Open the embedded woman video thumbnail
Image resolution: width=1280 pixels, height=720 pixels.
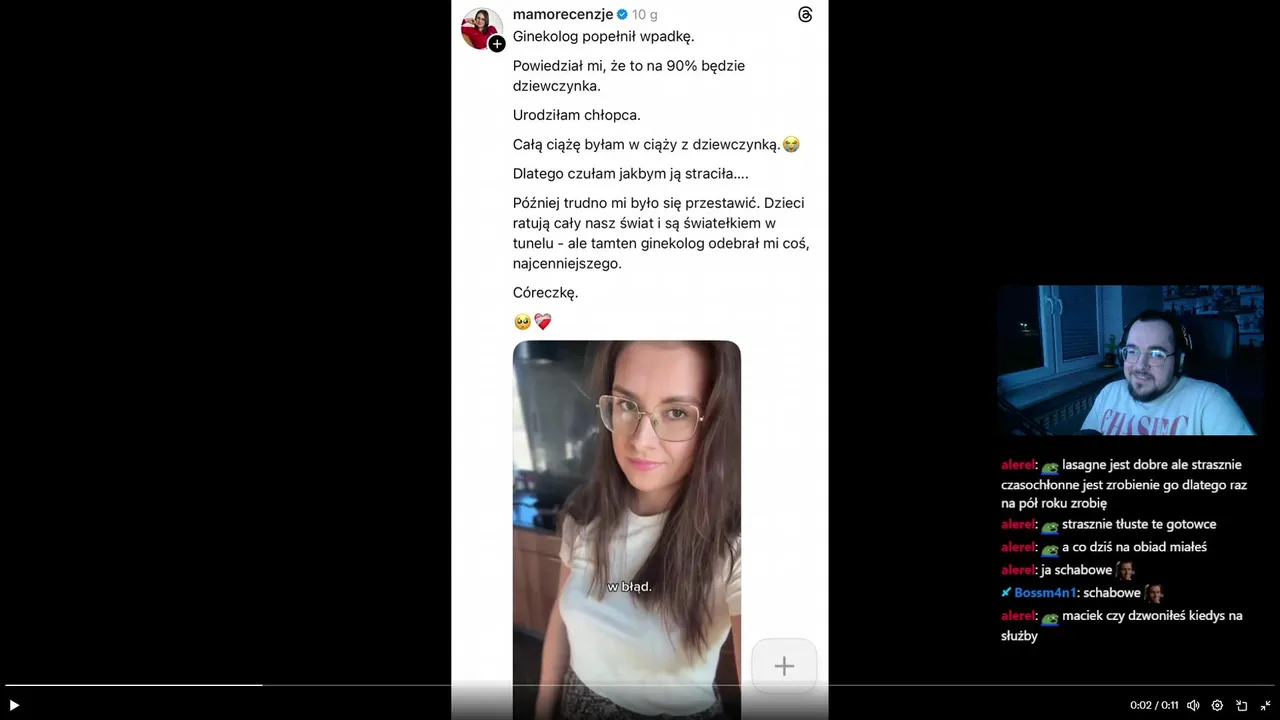click(x=627, y=530)
